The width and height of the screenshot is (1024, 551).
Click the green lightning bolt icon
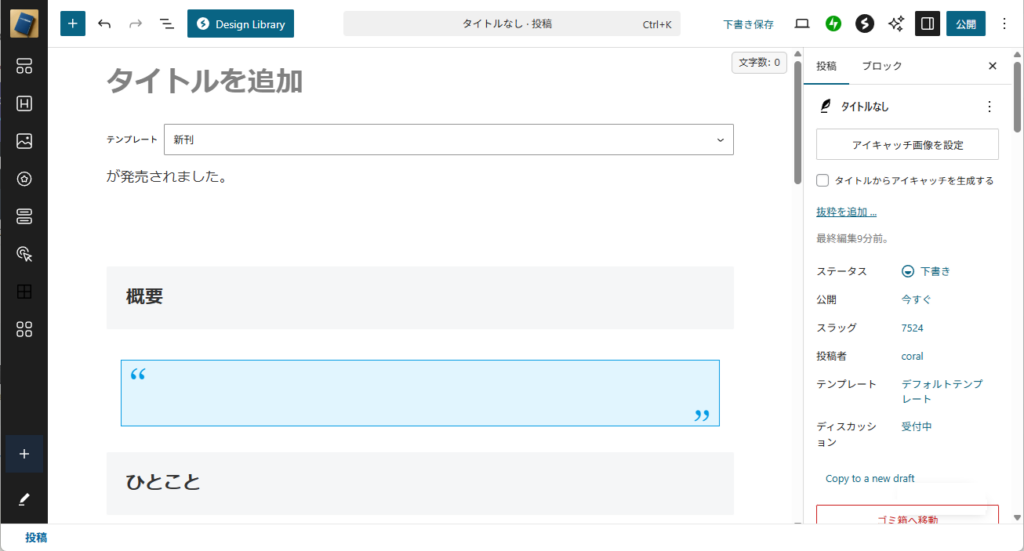click(x=833, y=24)
